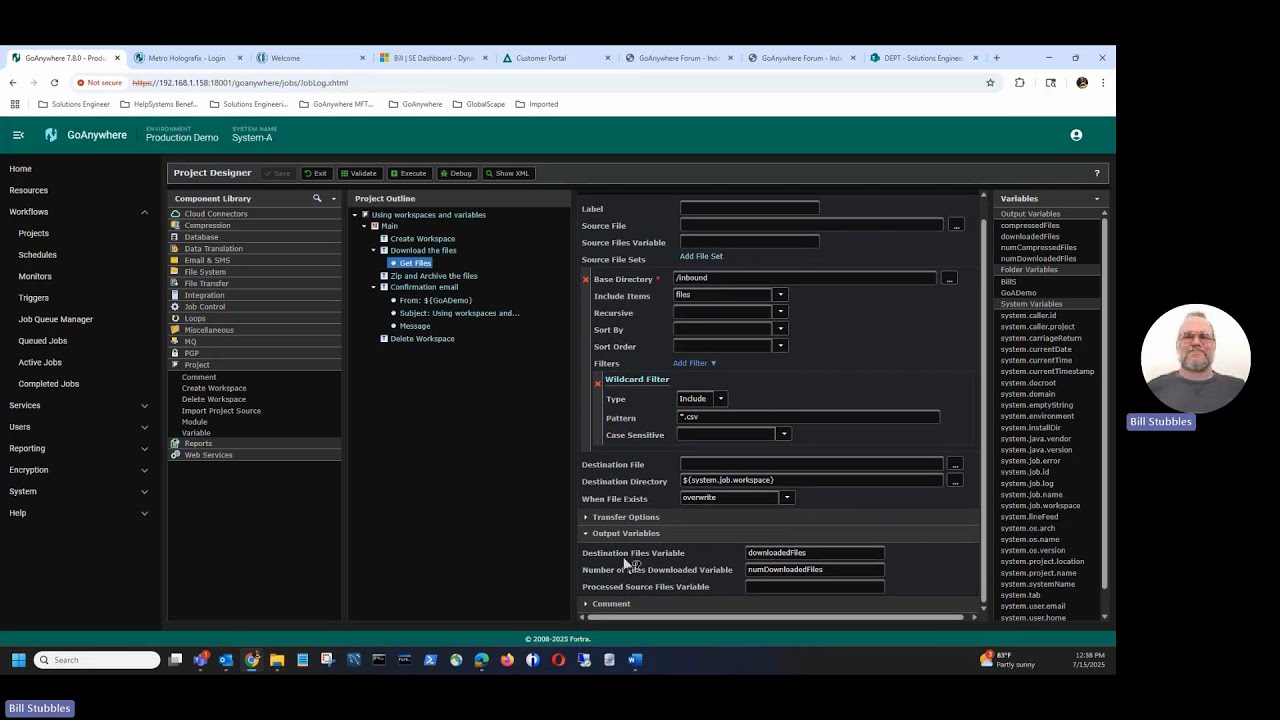Click the File Transfer category icon
This screenshot has height=720, width=1280.
pos(175,283)
